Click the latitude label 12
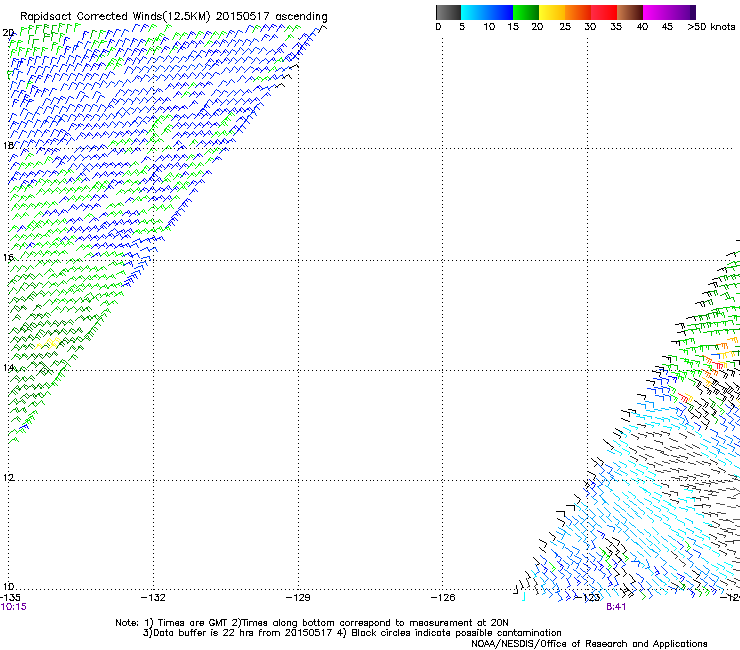Image resolution: width=740 pixels, height=650 pixels. point(8,477)
